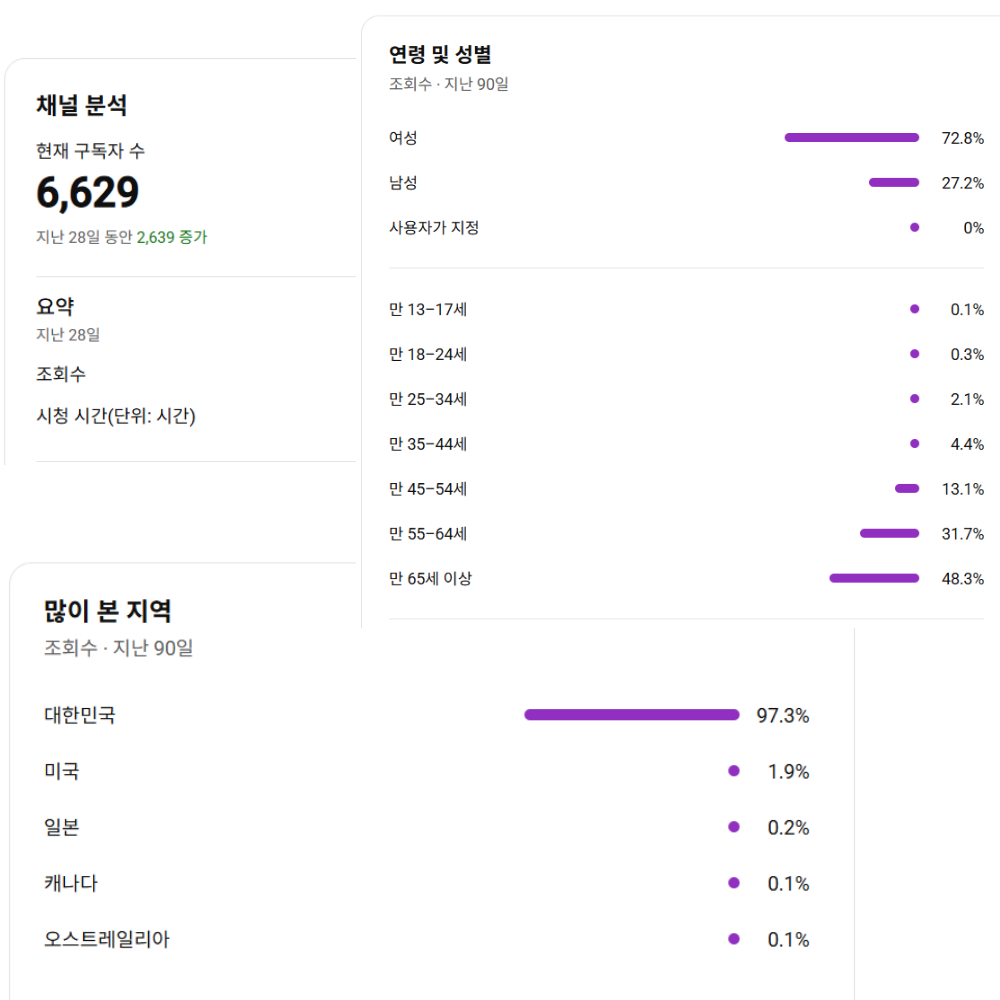Select the 사용자가 지정 0% dot

[x=915, y=228]
